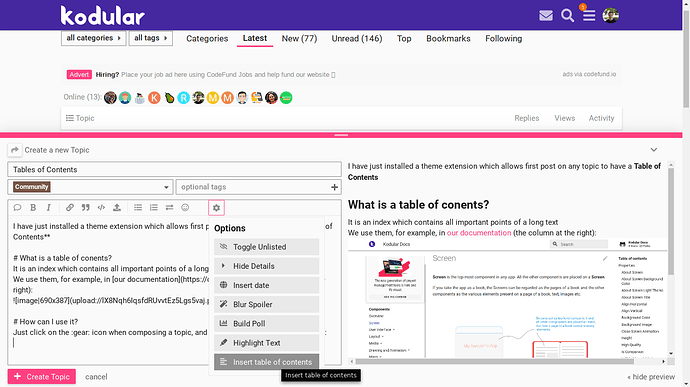Screen dimensions: 690x387
Task: Click the Hiring advert link
Action: 215,75
